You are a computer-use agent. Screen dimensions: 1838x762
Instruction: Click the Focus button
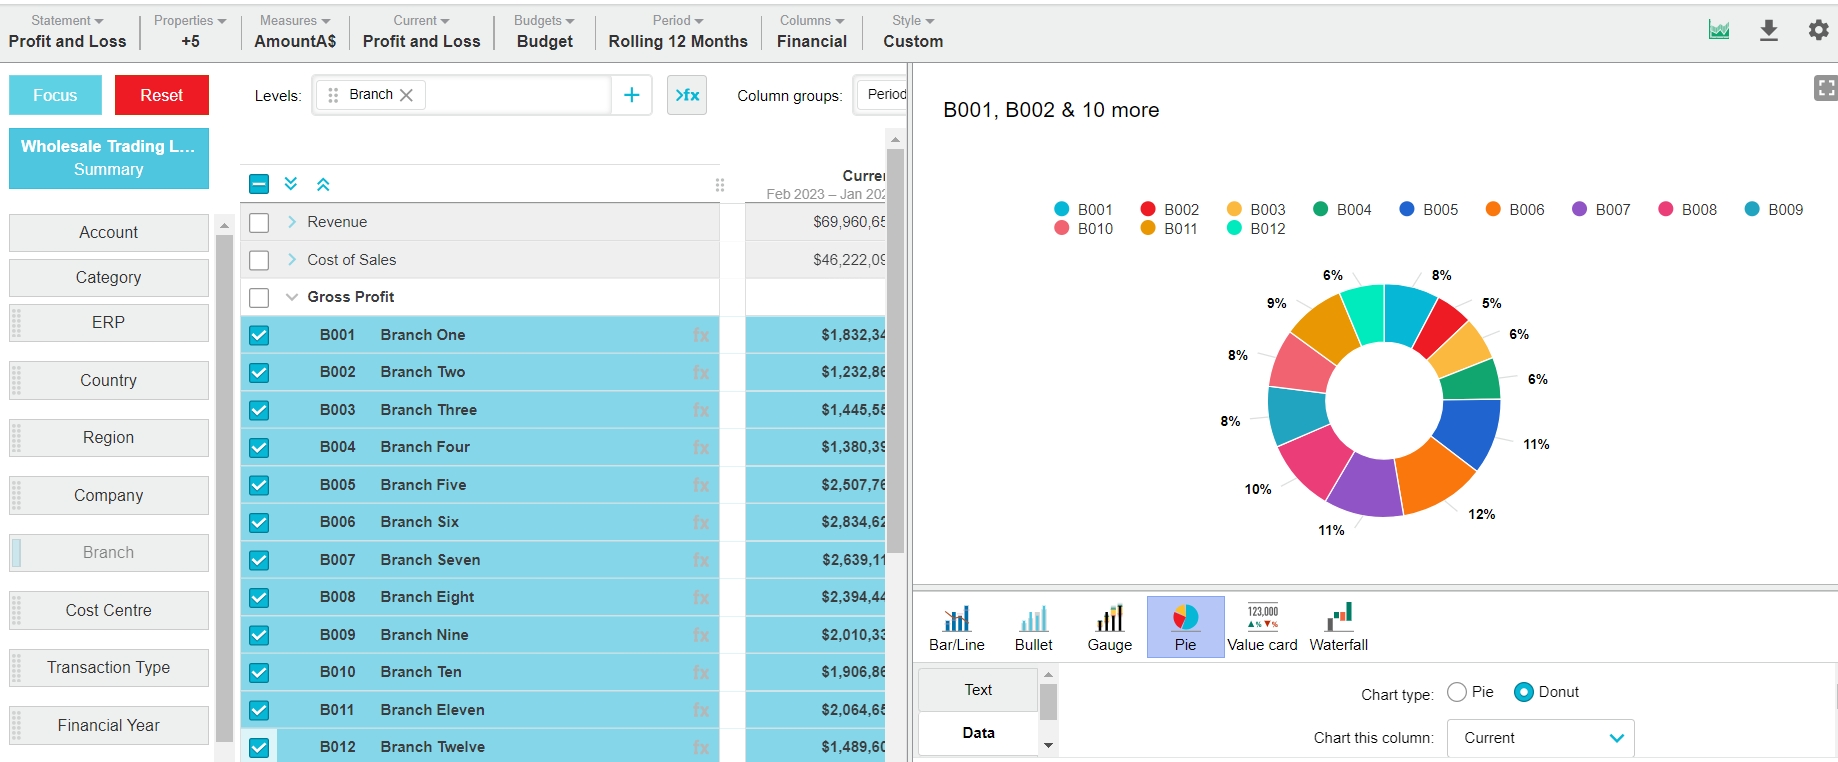point(55,95)
